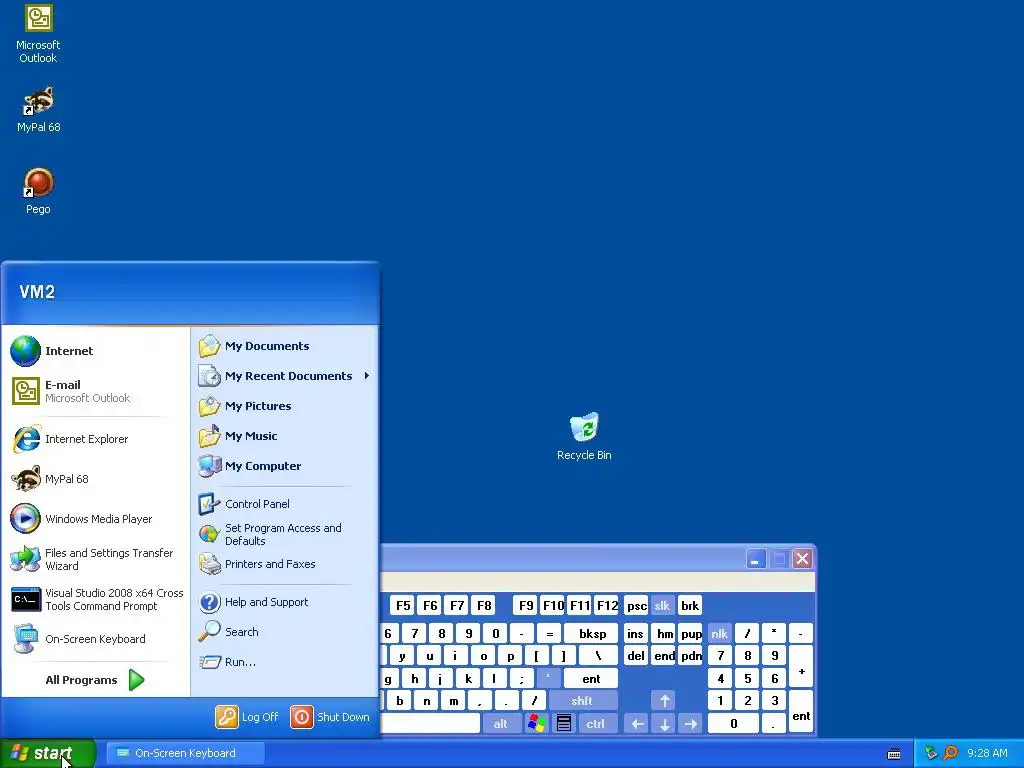Click the Shut Down button
This screenshot has width=1024, height=768.
tap(330, 717)
